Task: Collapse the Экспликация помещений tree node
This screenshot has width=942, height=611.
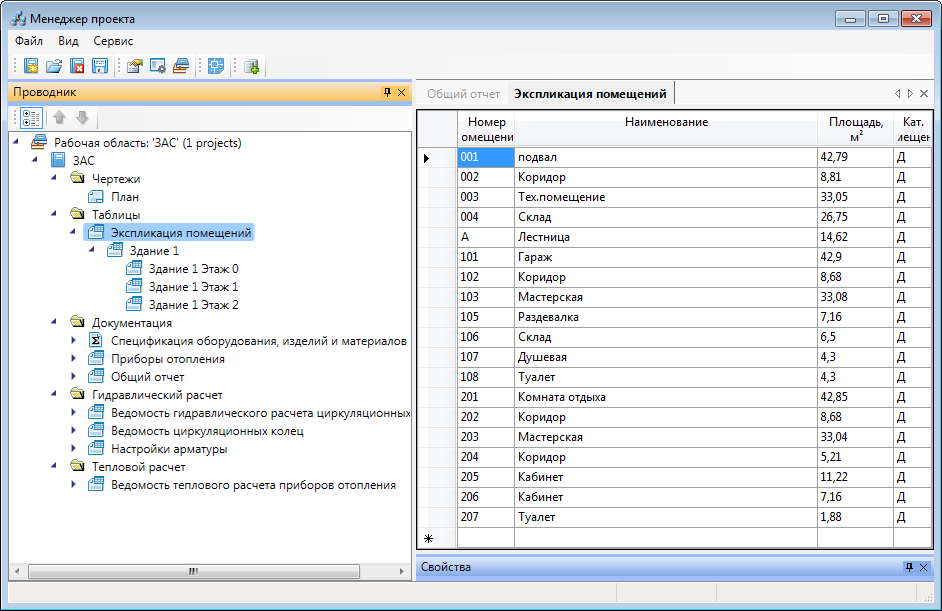Action: click(x=73, y=233)
